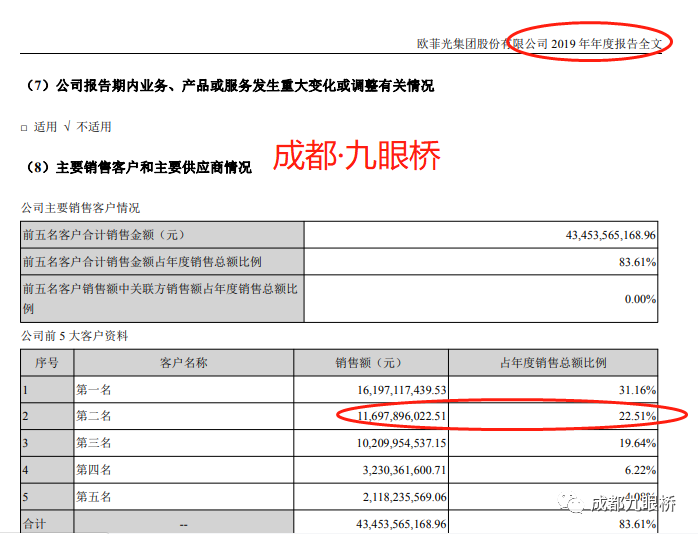This screenshot has width=698, height=534.
Task: Click the red 成都·九眼桥 annotation text
Action: click(x=357, y=155)
